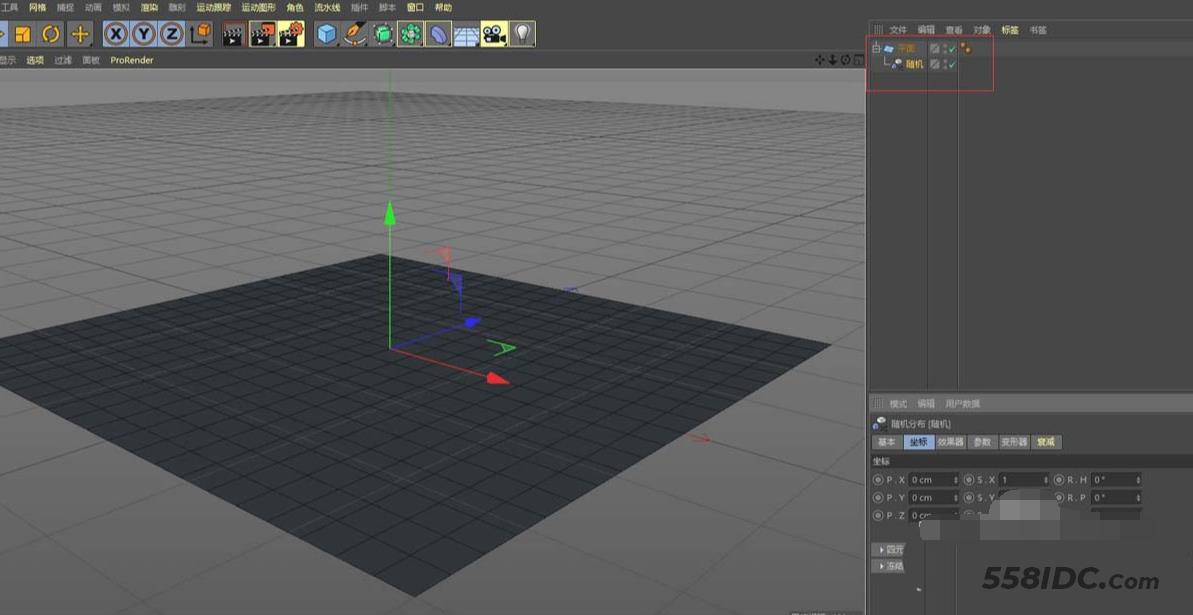Image resolution: width=1193 pixels, height=615 pixels.
Task: Click the P.X position input field
Action: (934, 480)
